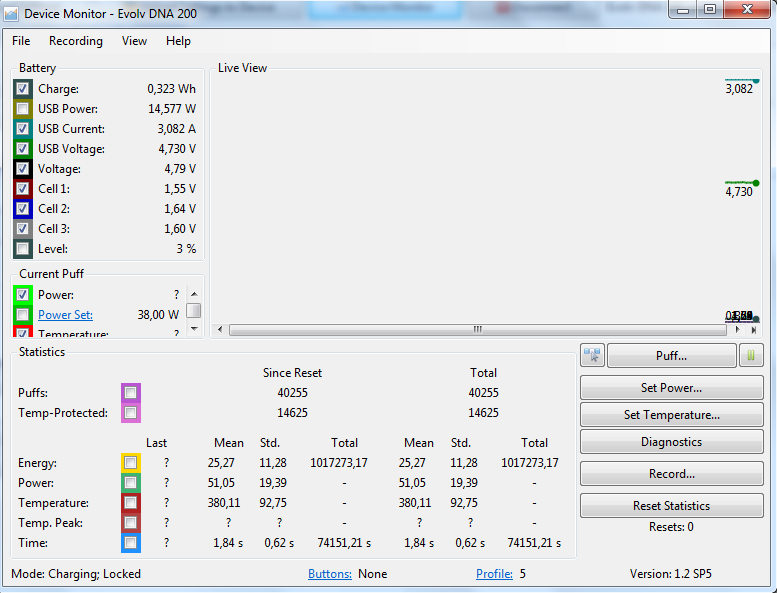Open the Profile link in status bar
This screenshot has height=593, width=777.
coord(494,574)
